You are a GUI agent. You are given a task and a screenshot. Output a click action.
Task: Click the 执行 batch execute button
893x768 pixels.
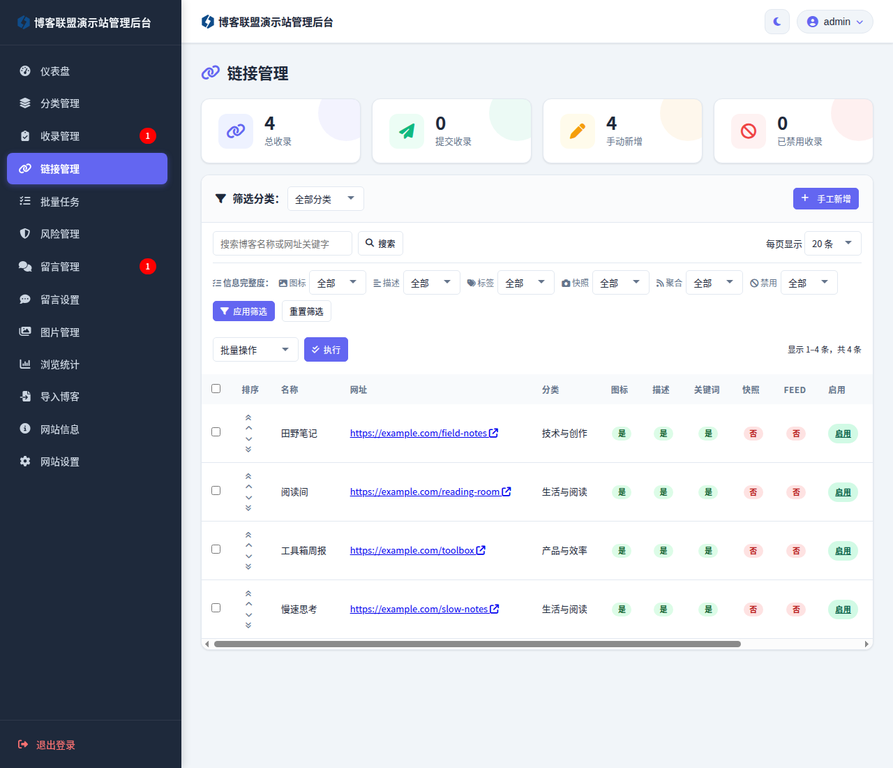(x=326, y=350)
